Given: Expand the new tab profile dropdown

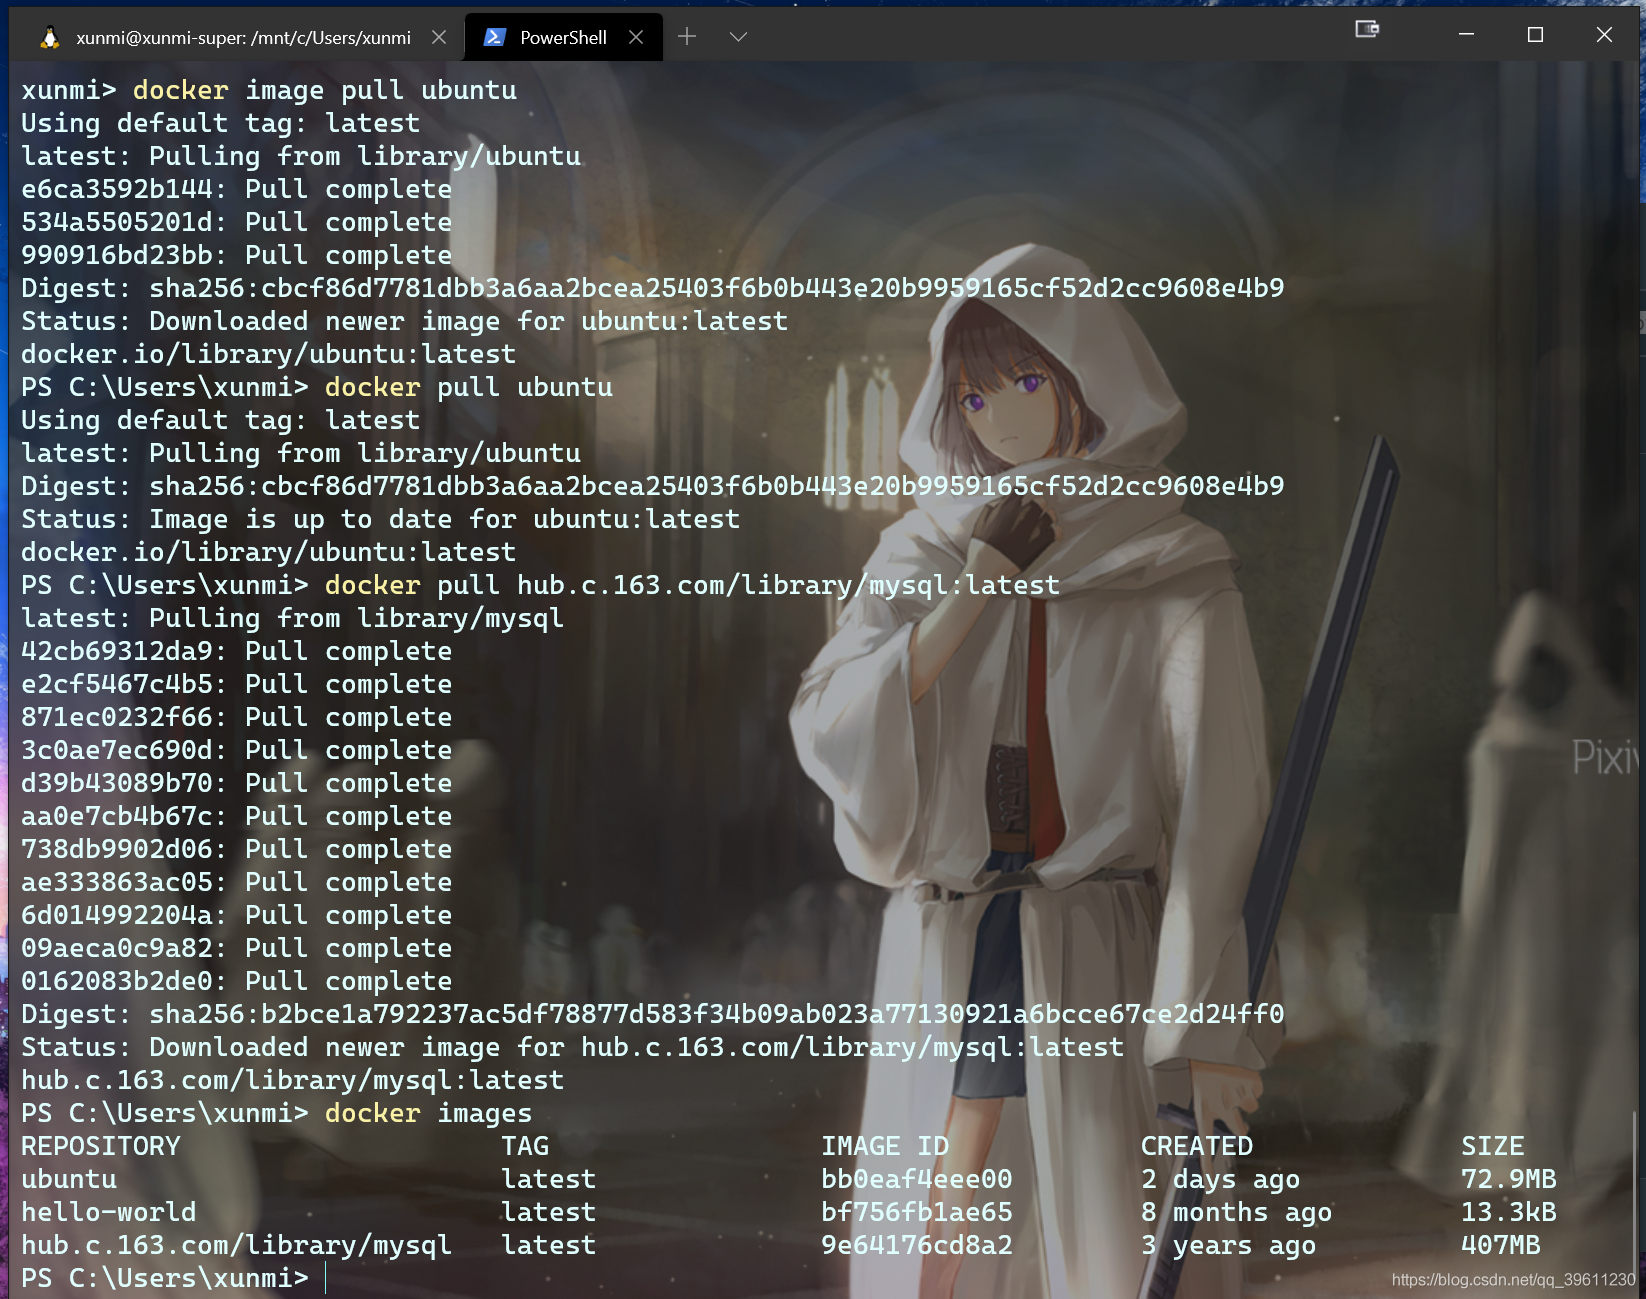Looking at the screenshot, I should coord(738,37).
